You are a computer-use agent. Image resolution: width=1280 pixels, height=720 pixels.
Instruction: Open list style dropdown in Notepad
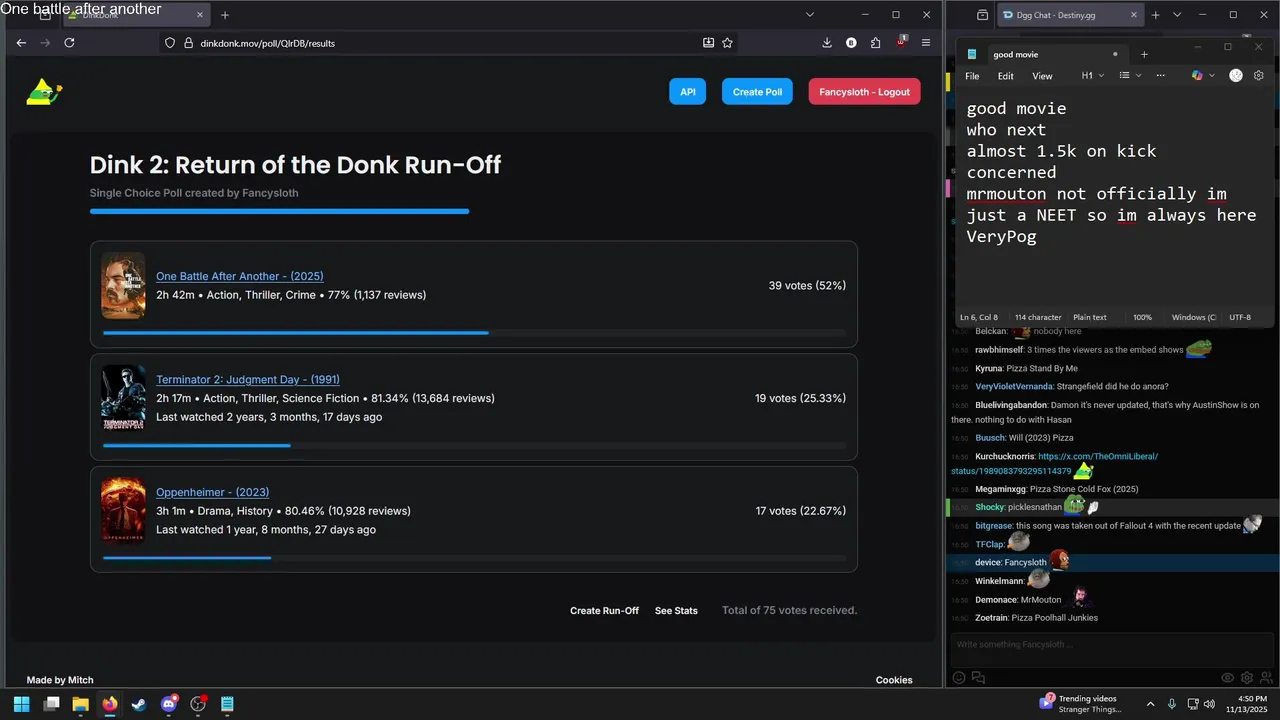tap(1129, 76)
